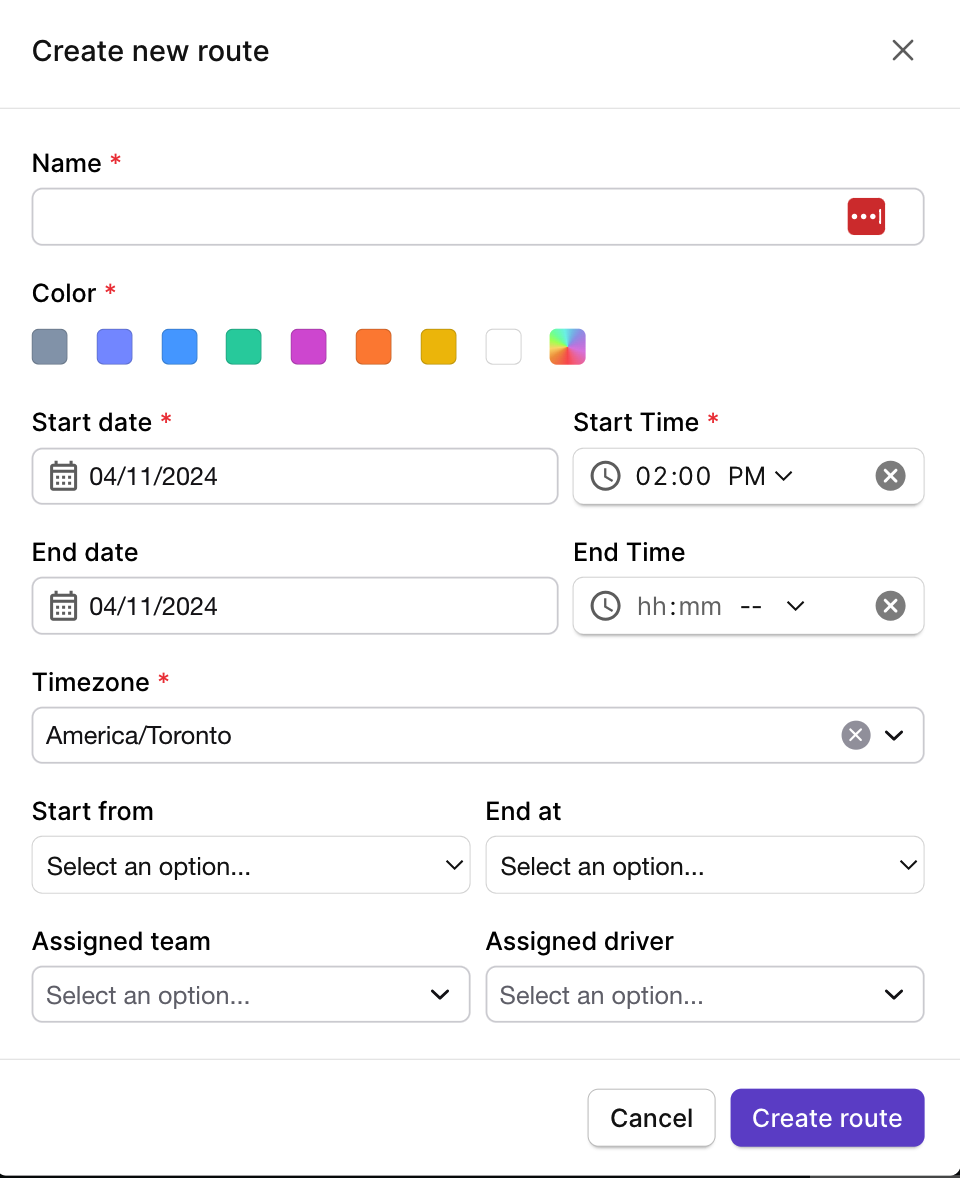Close the Create new route dialog

click(x=903, y=50)
